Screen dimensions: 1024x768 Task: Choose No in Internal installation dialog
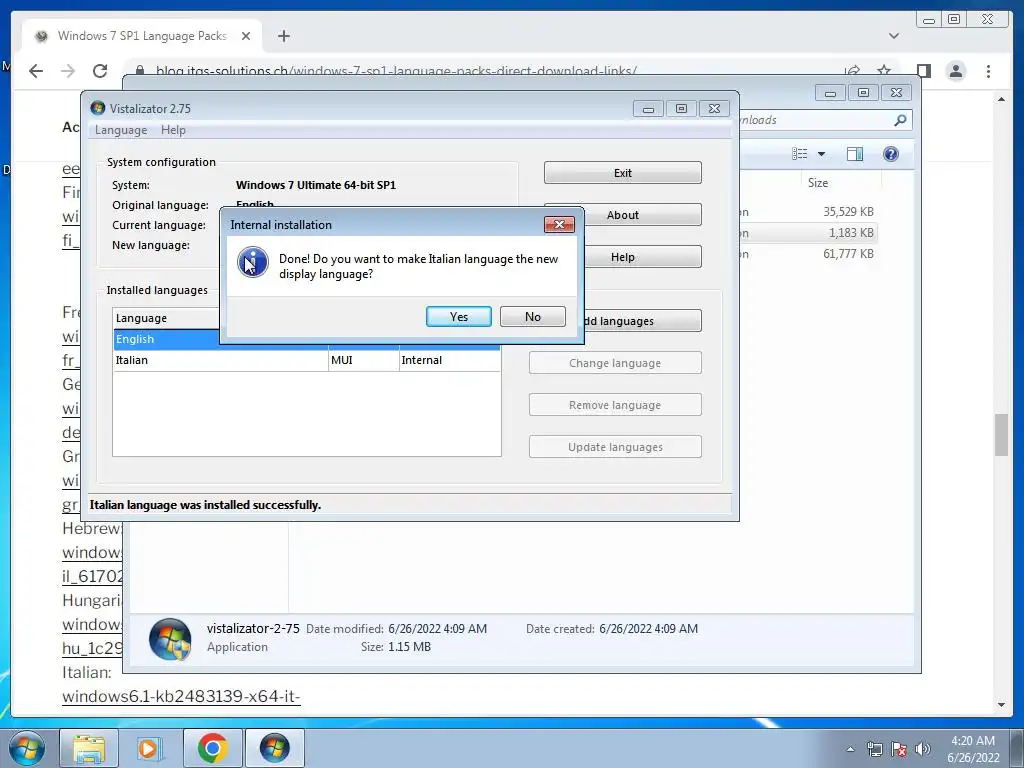coord(532,317)
